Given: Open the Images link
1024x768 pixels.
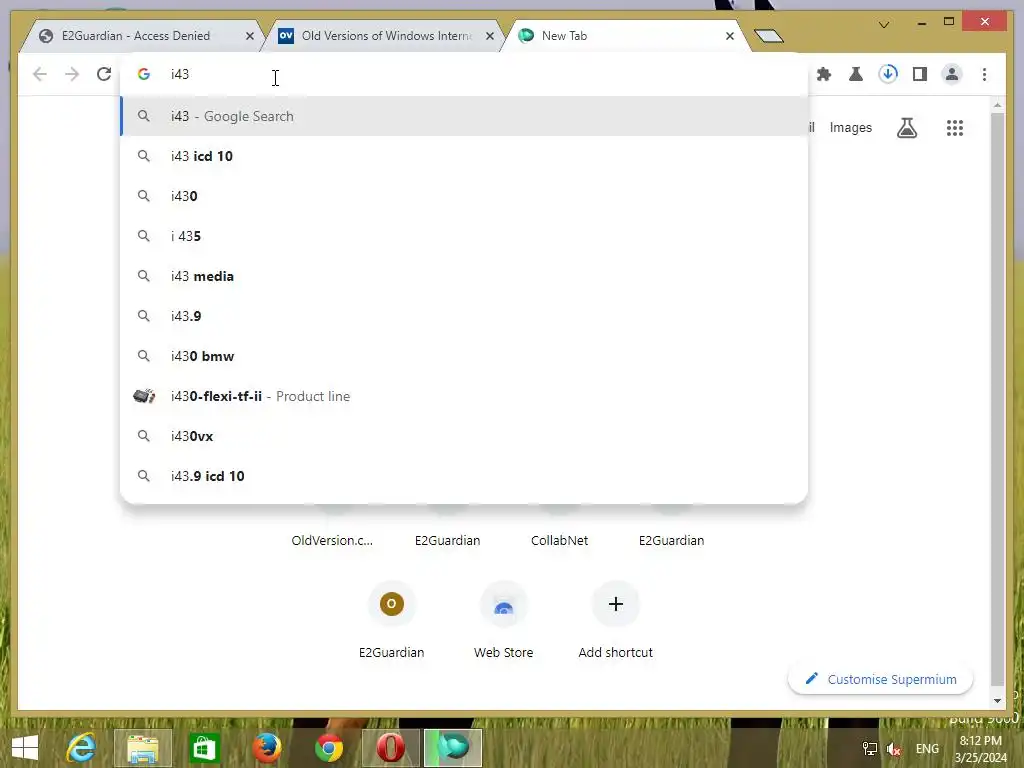Looking at the screenshot, I should (850, 128).
